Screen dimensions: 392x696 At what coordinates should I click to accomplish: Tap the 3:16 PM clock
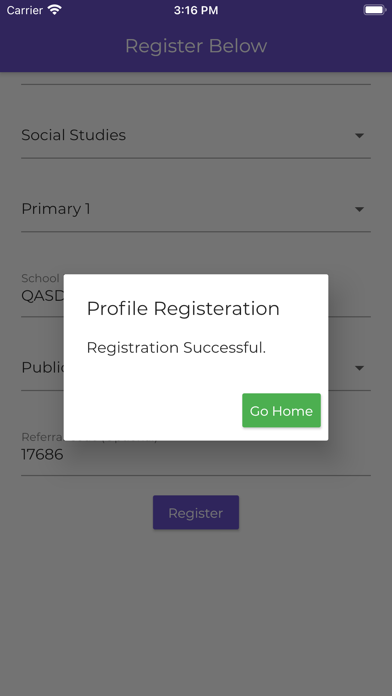tap(196, 10)
